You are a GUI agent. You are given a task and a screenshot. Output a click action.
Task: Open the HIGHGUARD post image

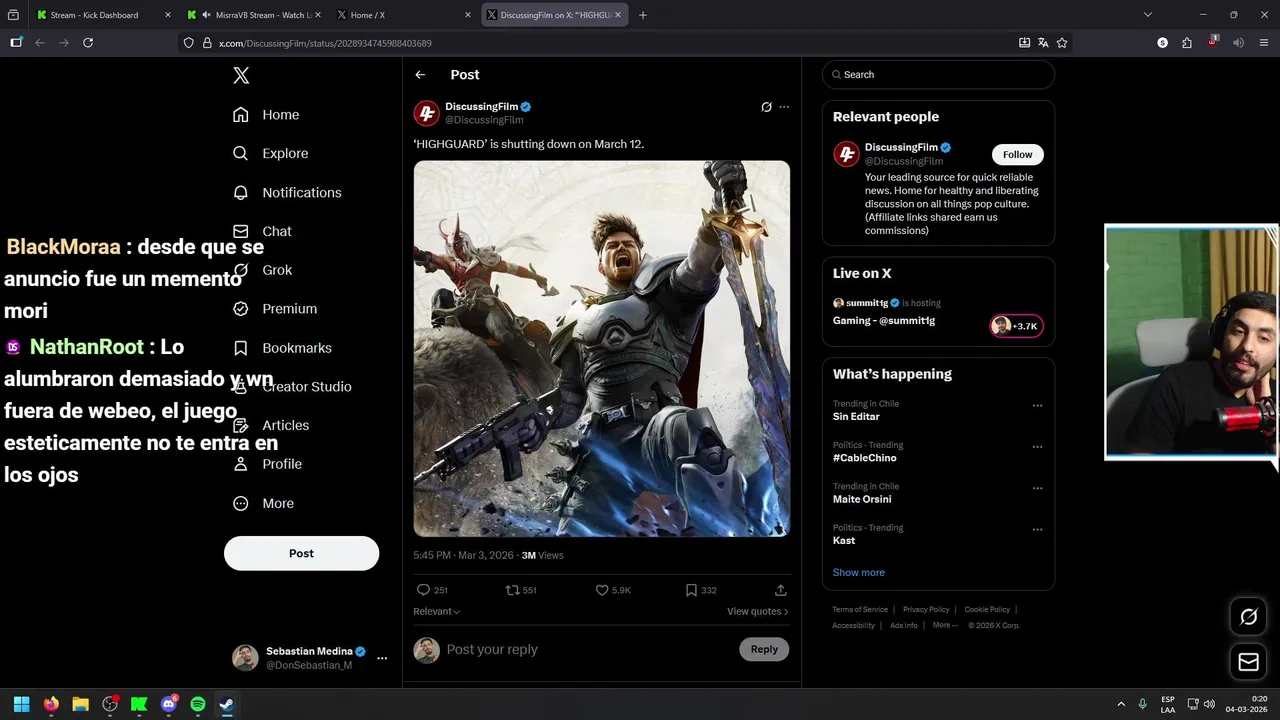click(602, 349)
